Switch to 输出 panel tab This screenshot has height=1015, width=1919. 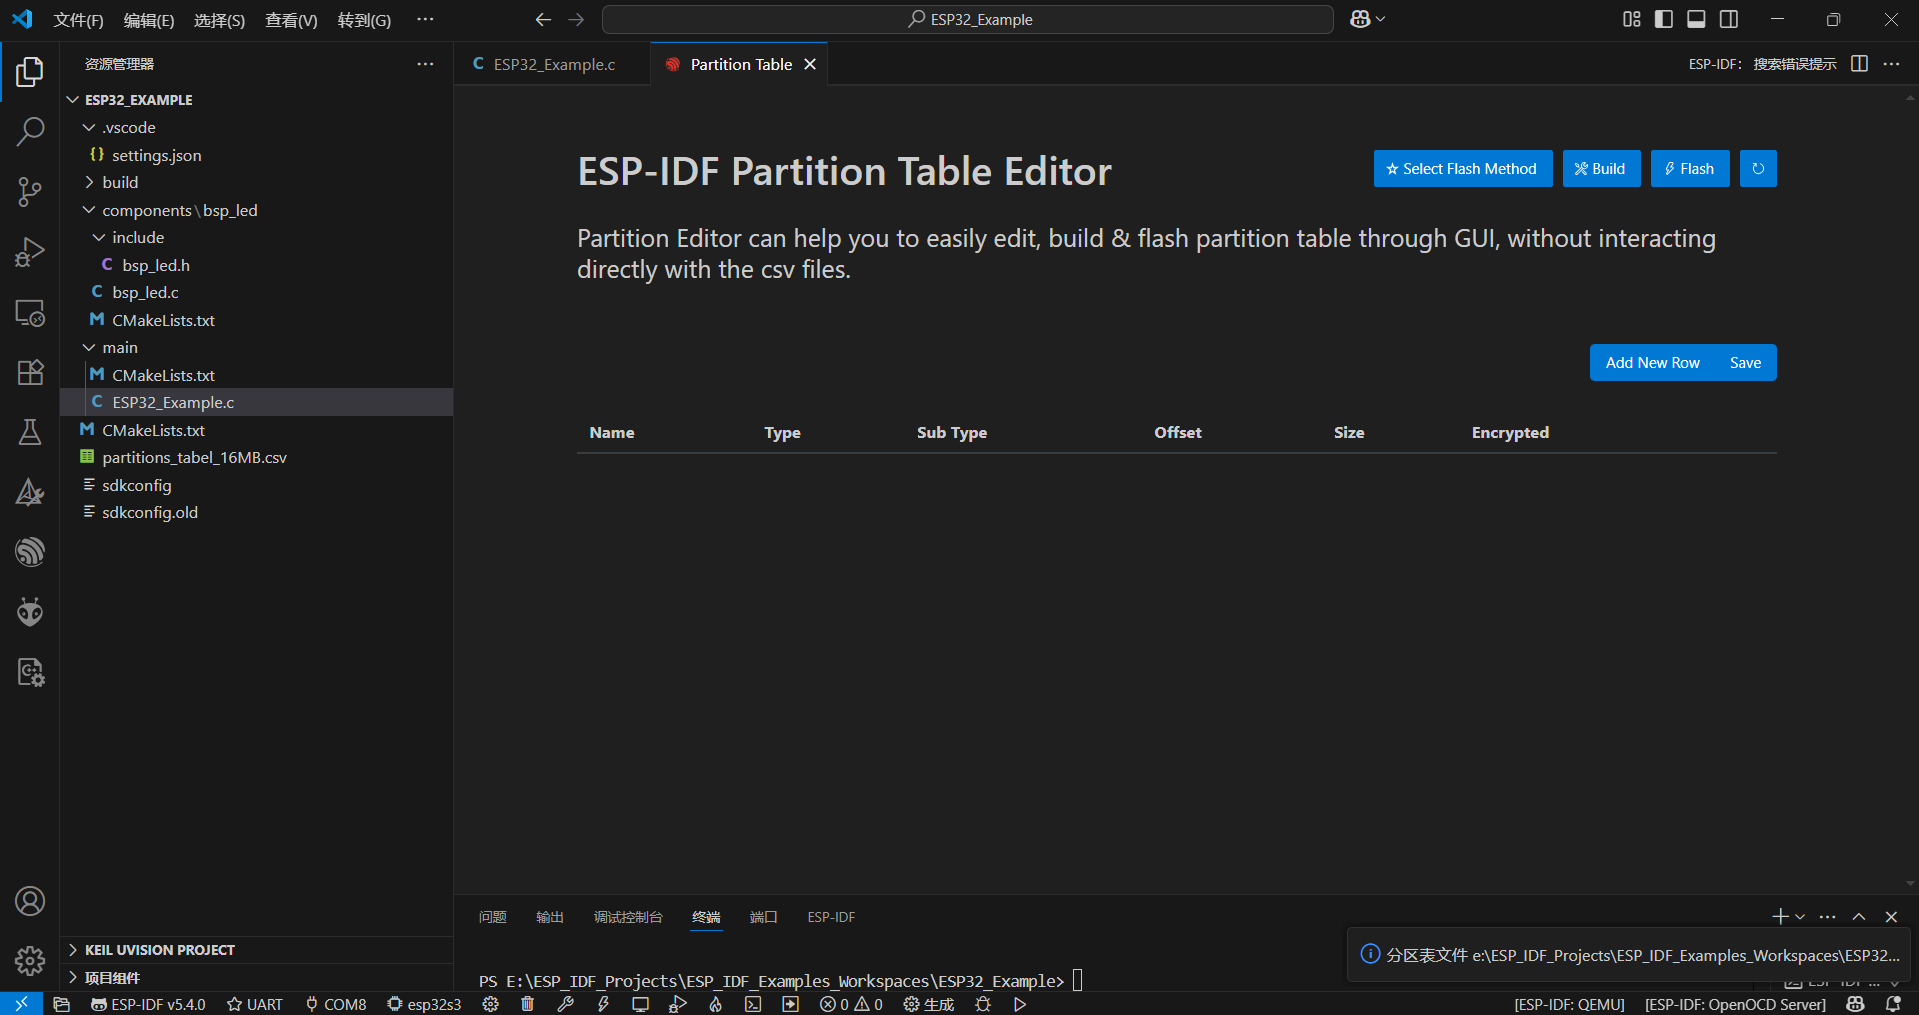(550, 917)
